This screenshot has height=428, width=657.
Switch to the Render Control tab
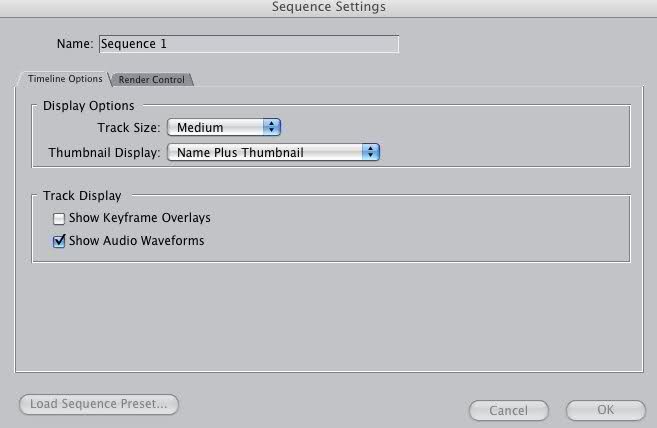coord(152,80)
